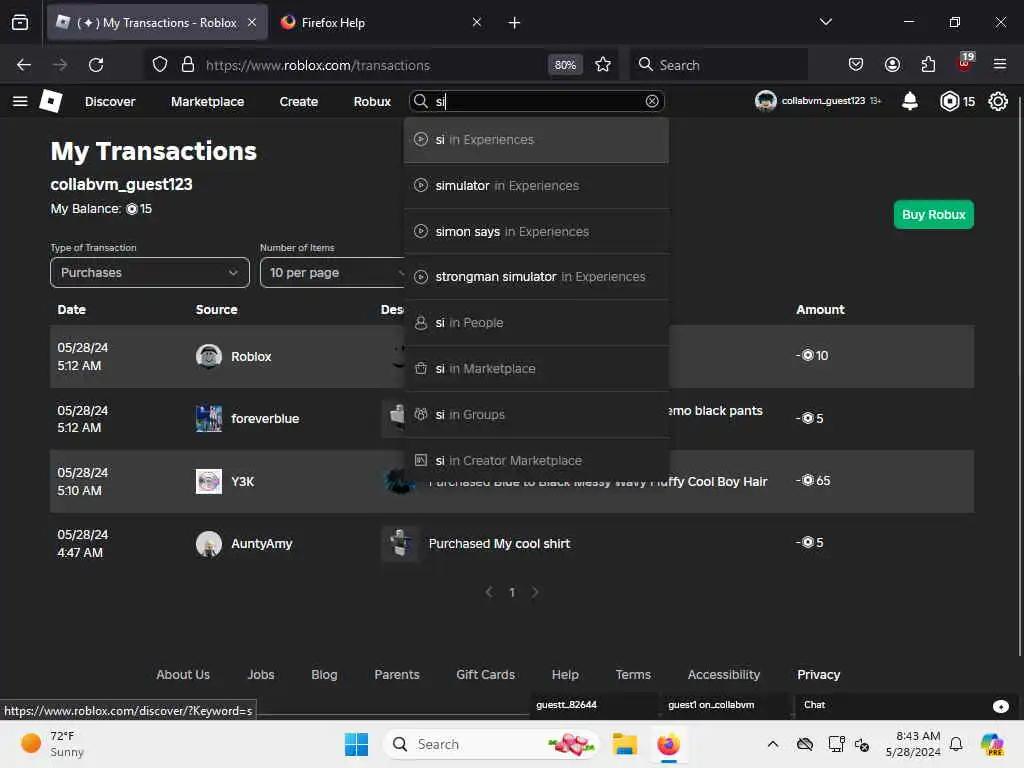
Task: Open Firefox View in tab bar
Action: point(20,23)
